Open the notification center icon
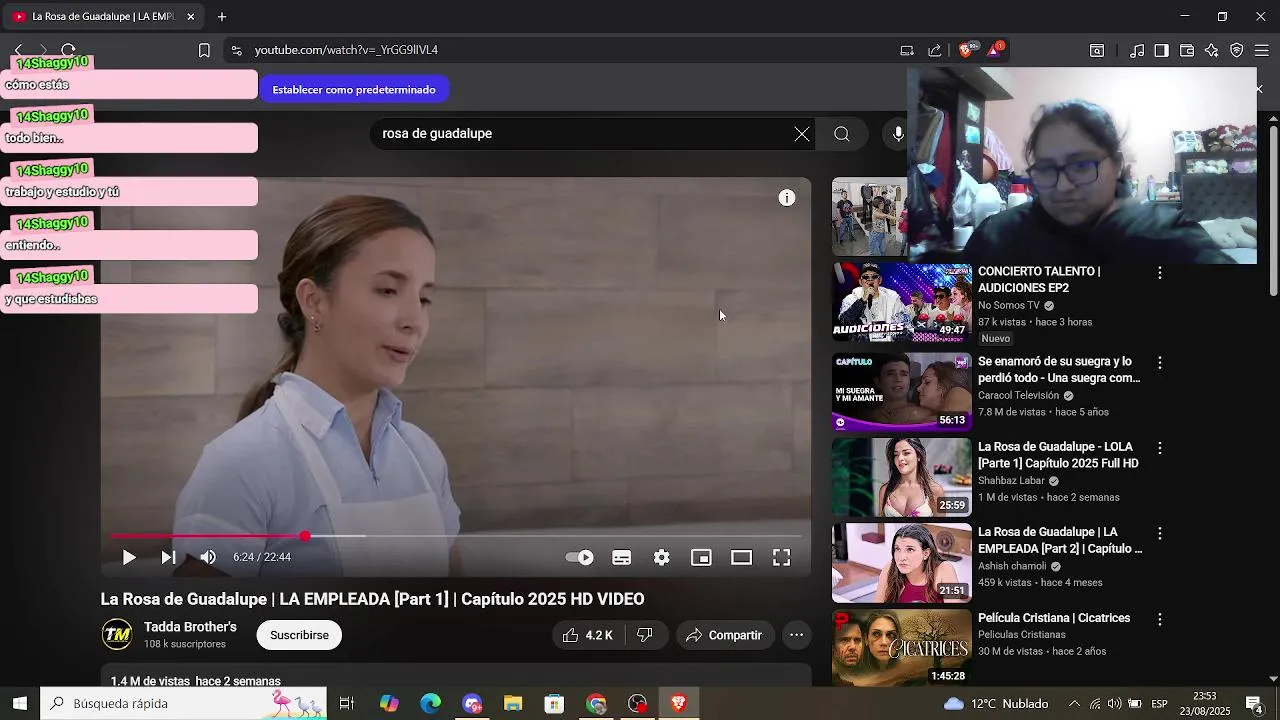The width and height of the screenshot is (1280, 720). [x=1254, y=704]
